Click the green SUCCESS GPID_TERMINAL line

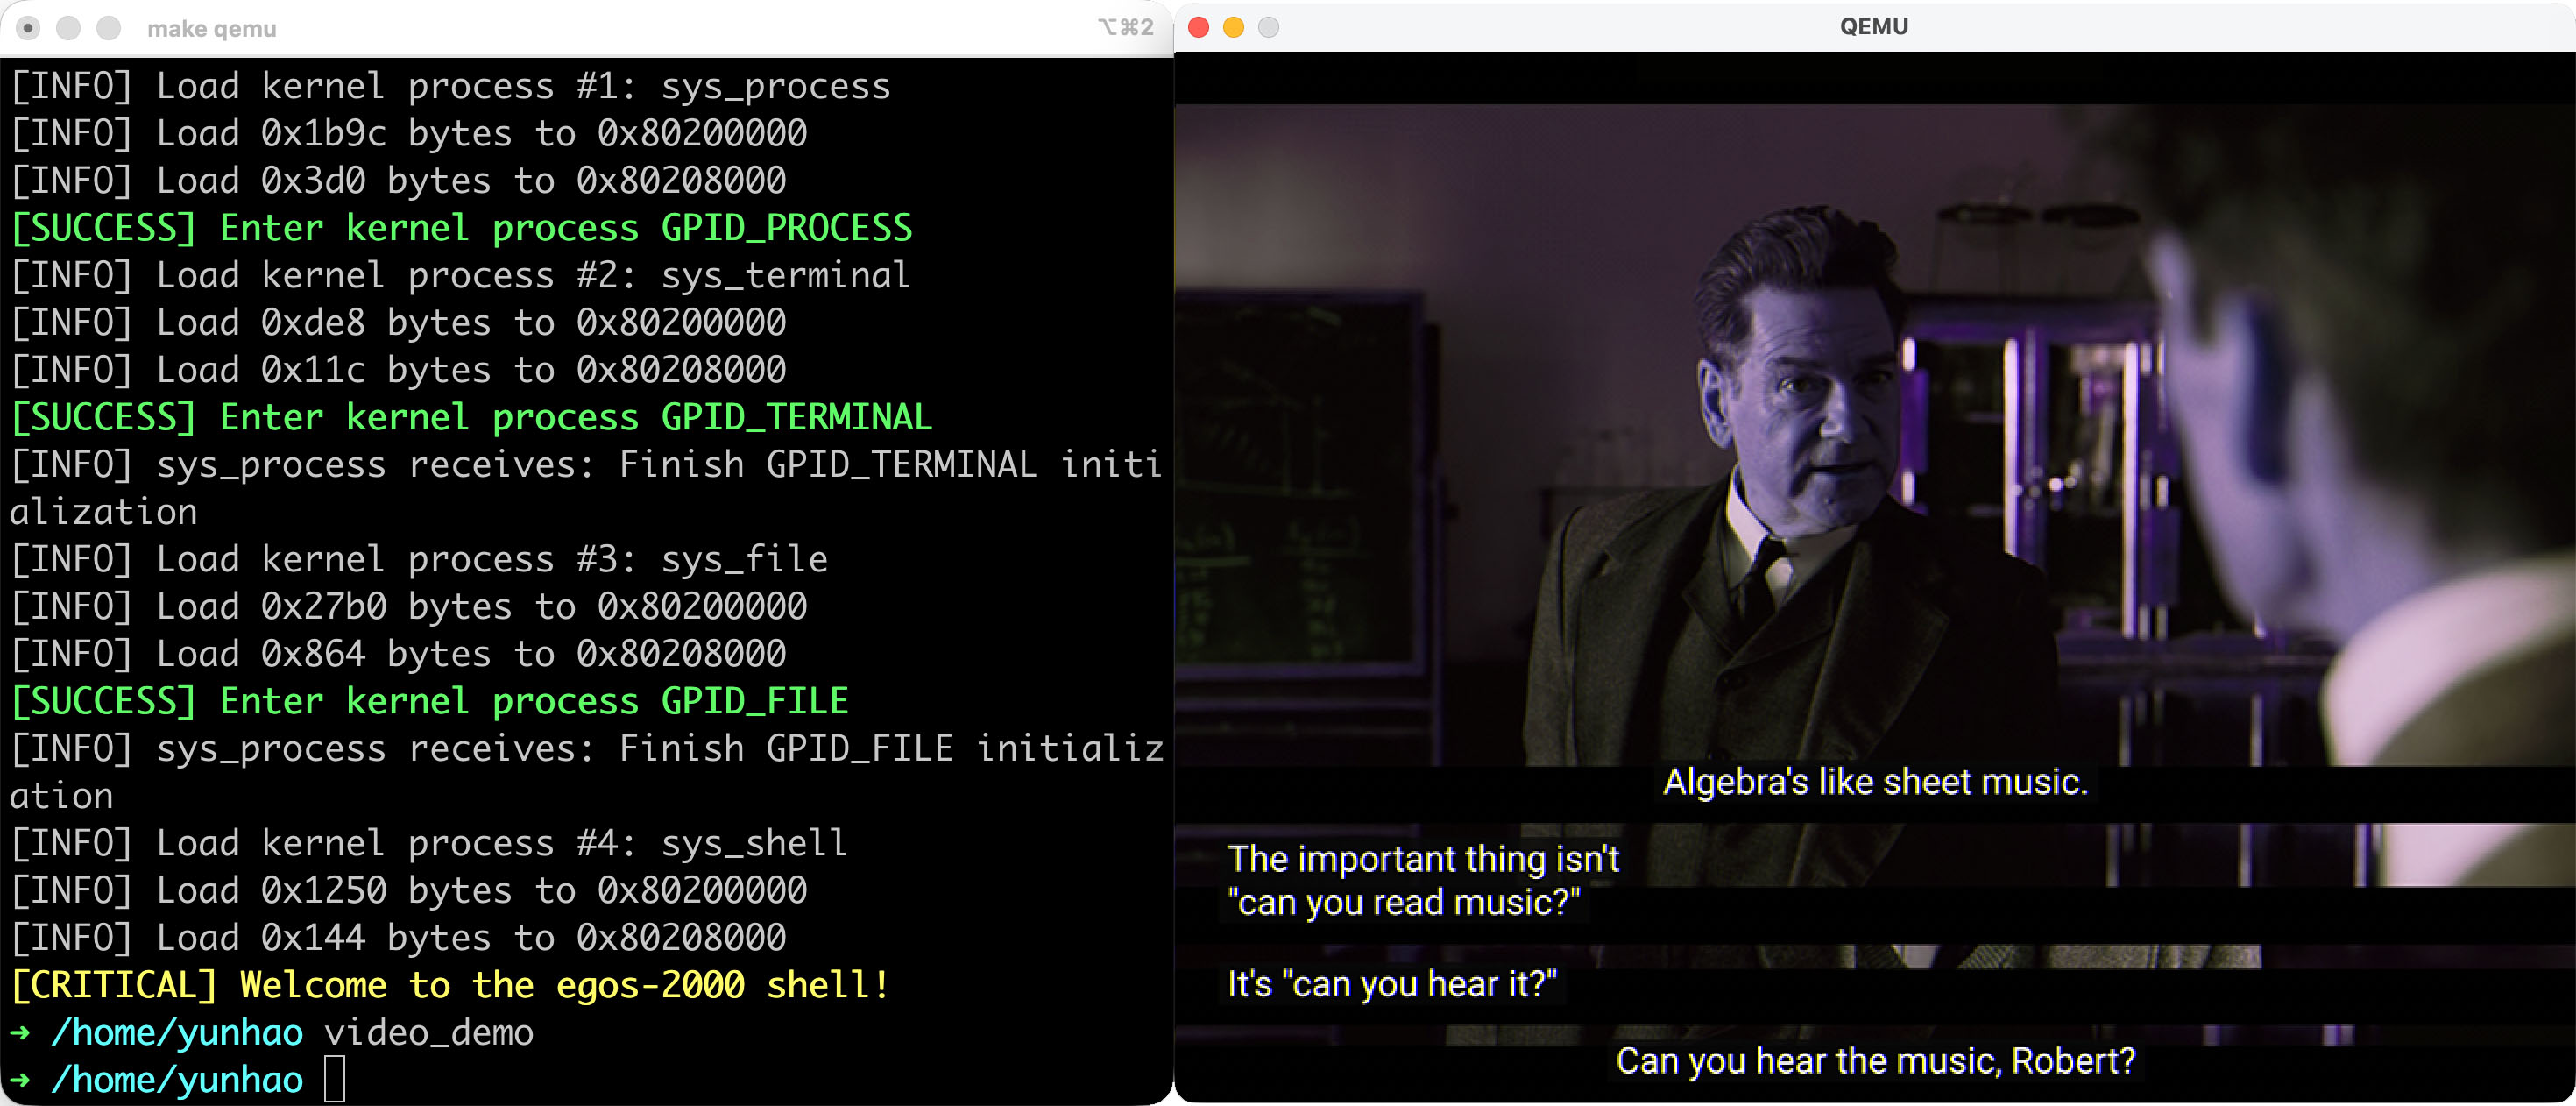click(470, 417)
